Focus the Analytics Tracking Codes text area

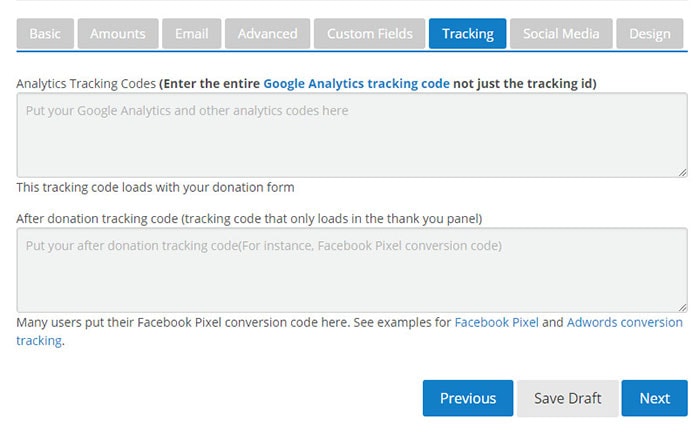351,135
